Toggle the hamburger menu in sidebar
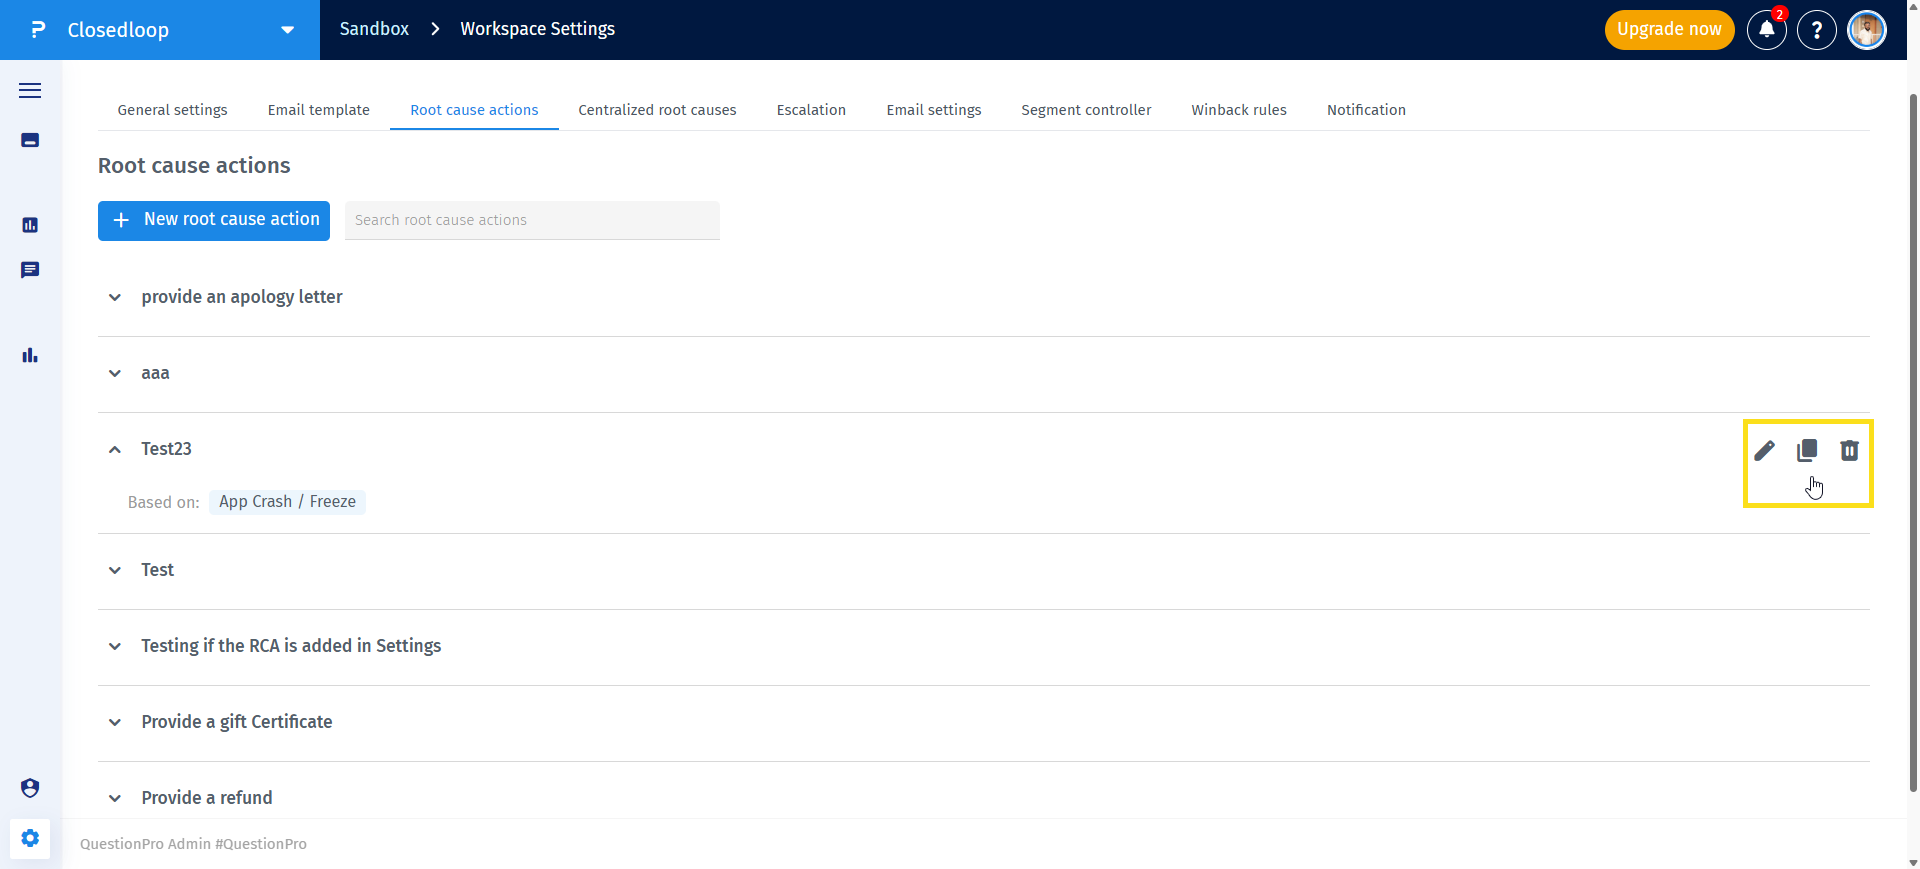 [30, 91]
